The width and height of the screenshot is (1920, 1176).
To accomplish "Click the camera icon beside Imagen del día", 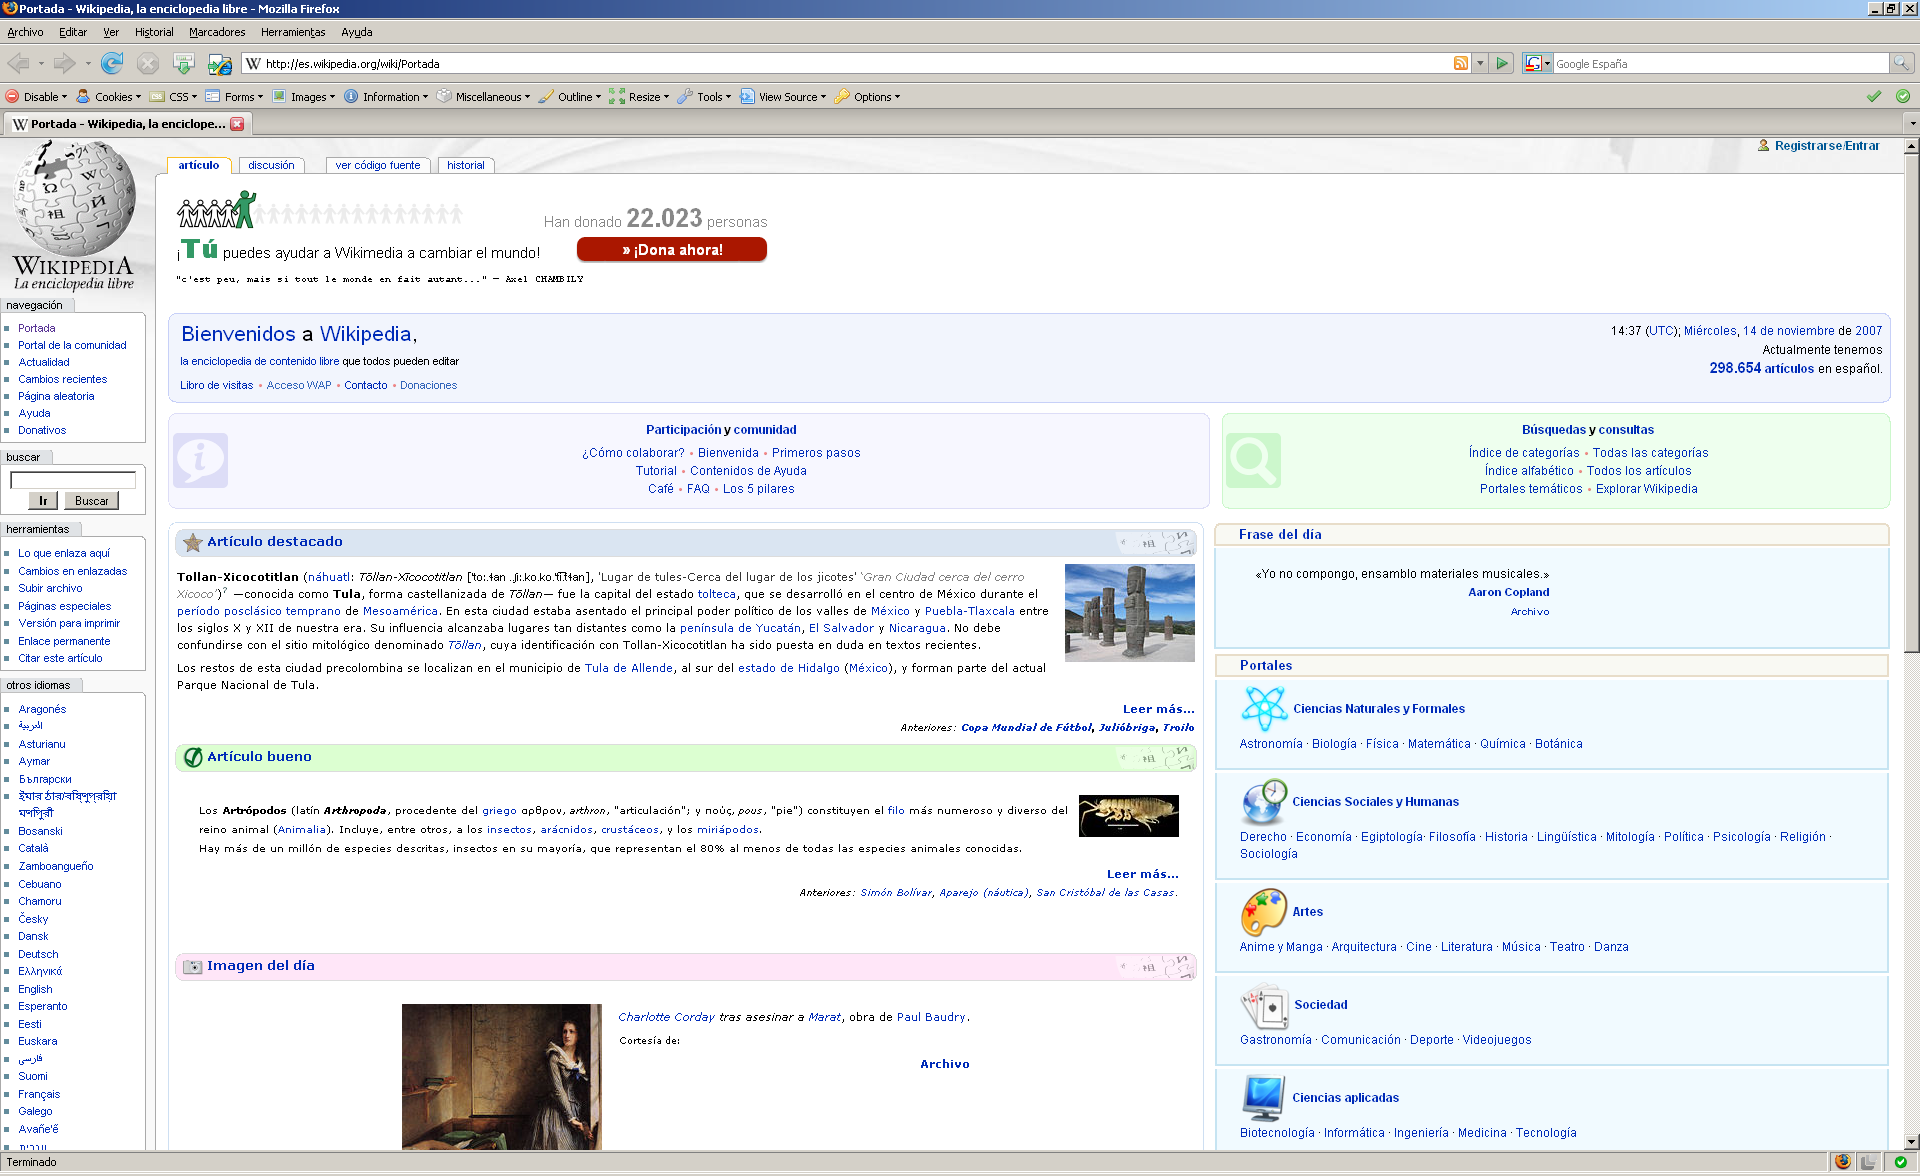I will point(193,966).
